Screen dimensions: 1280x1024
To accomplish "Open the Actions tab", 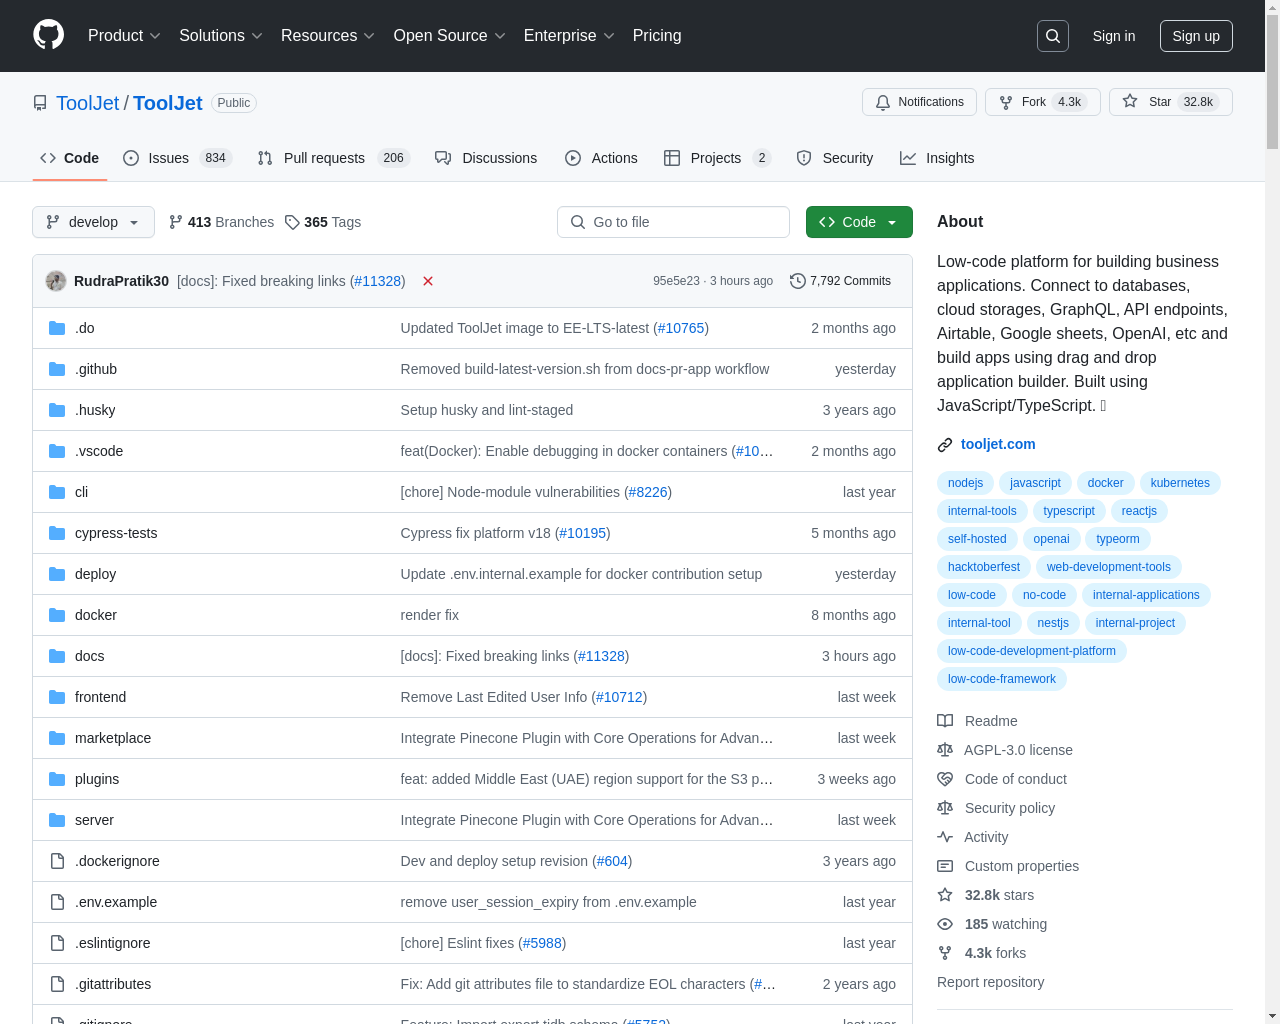I will coord(601,158).
